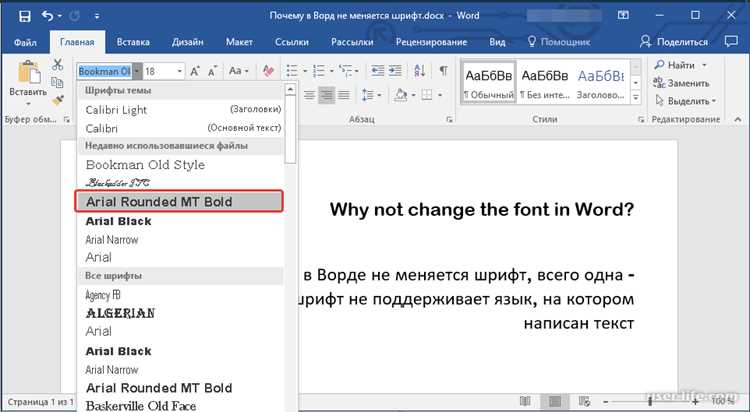Click the Bookman Old Style font name field
Viewport: 750px width, 412px height.
(x=105, y=71)
